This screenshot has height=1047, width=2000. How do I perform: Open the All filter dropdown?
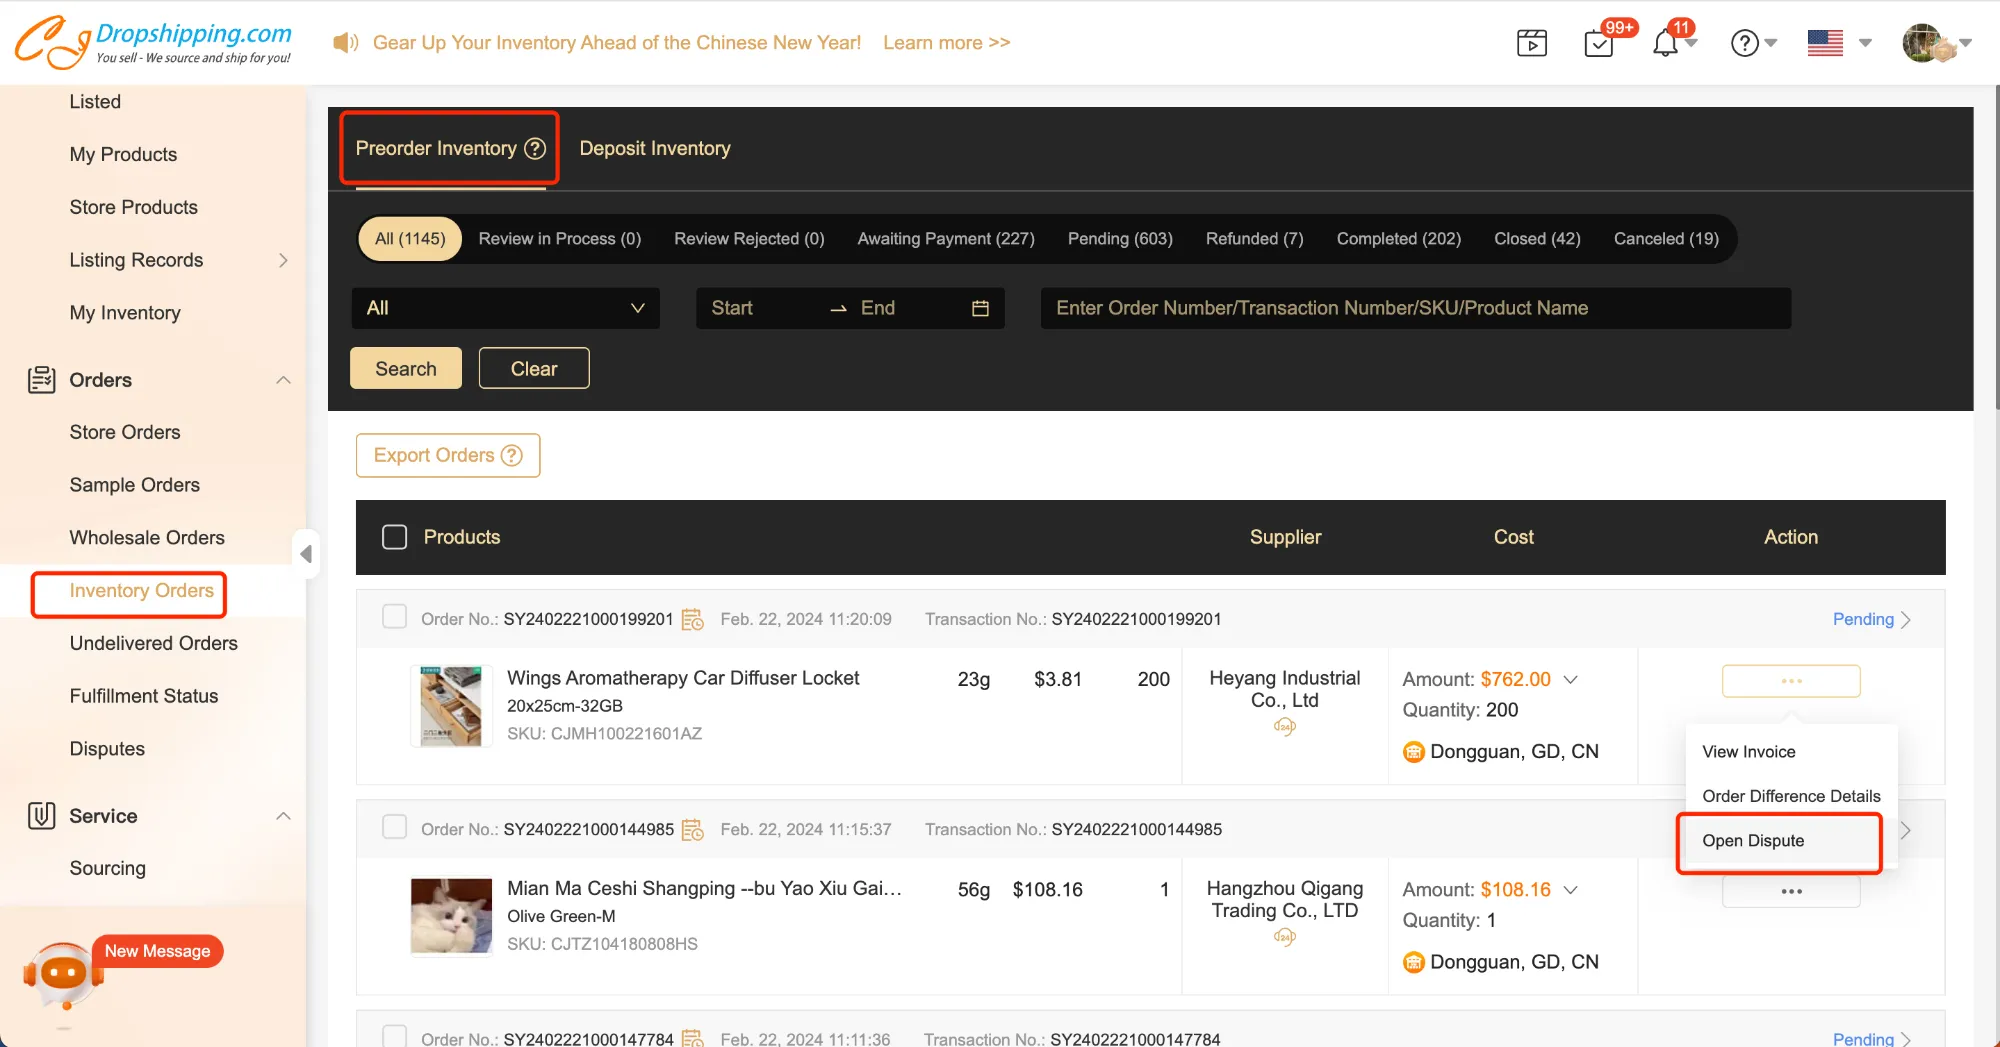click(505, 308)
